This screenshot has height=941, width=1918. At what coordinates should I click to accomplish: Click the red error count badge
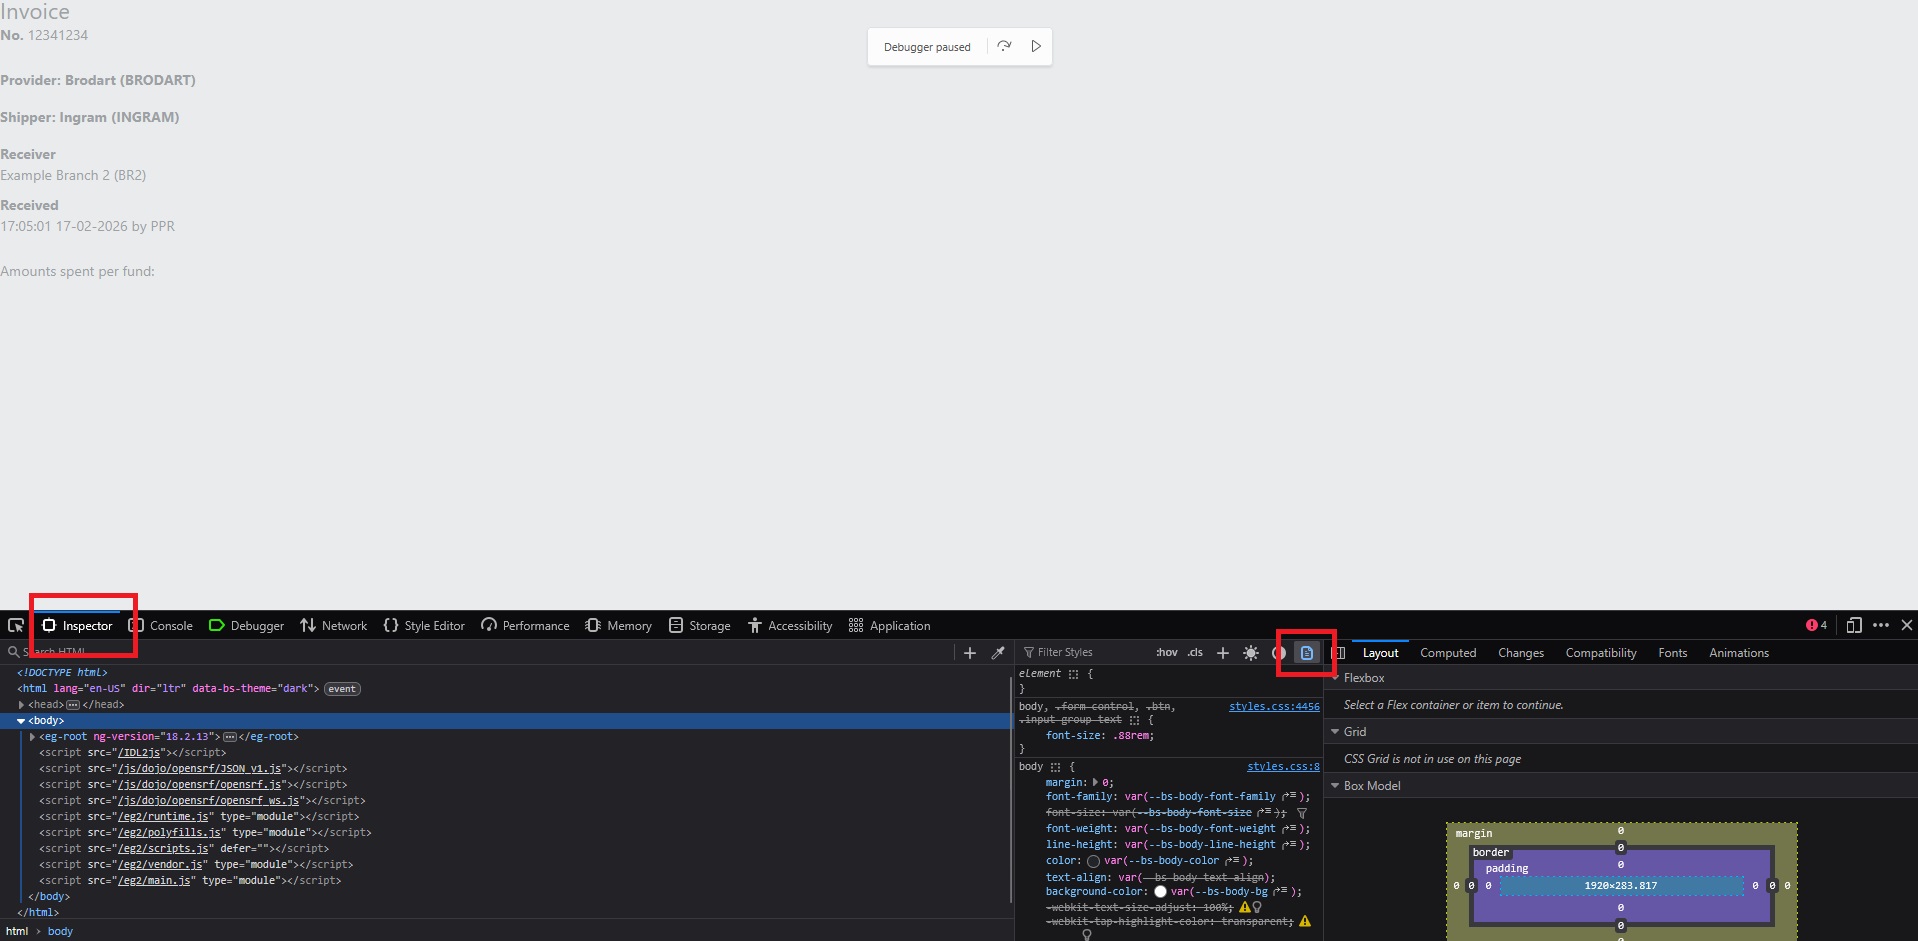[x=1816, y=625]
